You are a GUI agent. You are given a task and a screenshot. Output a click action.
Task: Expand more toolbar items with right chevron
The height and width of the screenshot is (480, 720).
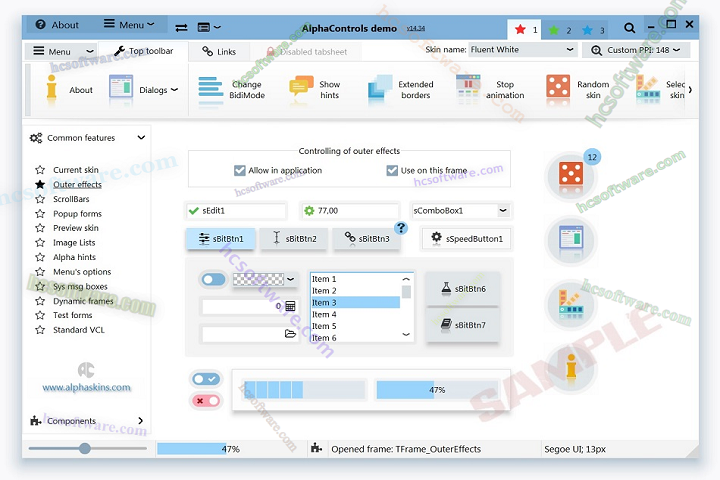tap(690, 90)
